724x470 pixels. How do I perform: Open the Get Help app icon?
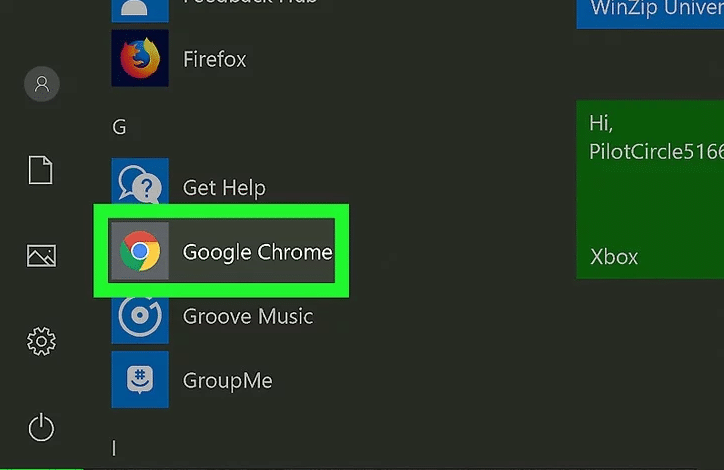click(140, 181)
